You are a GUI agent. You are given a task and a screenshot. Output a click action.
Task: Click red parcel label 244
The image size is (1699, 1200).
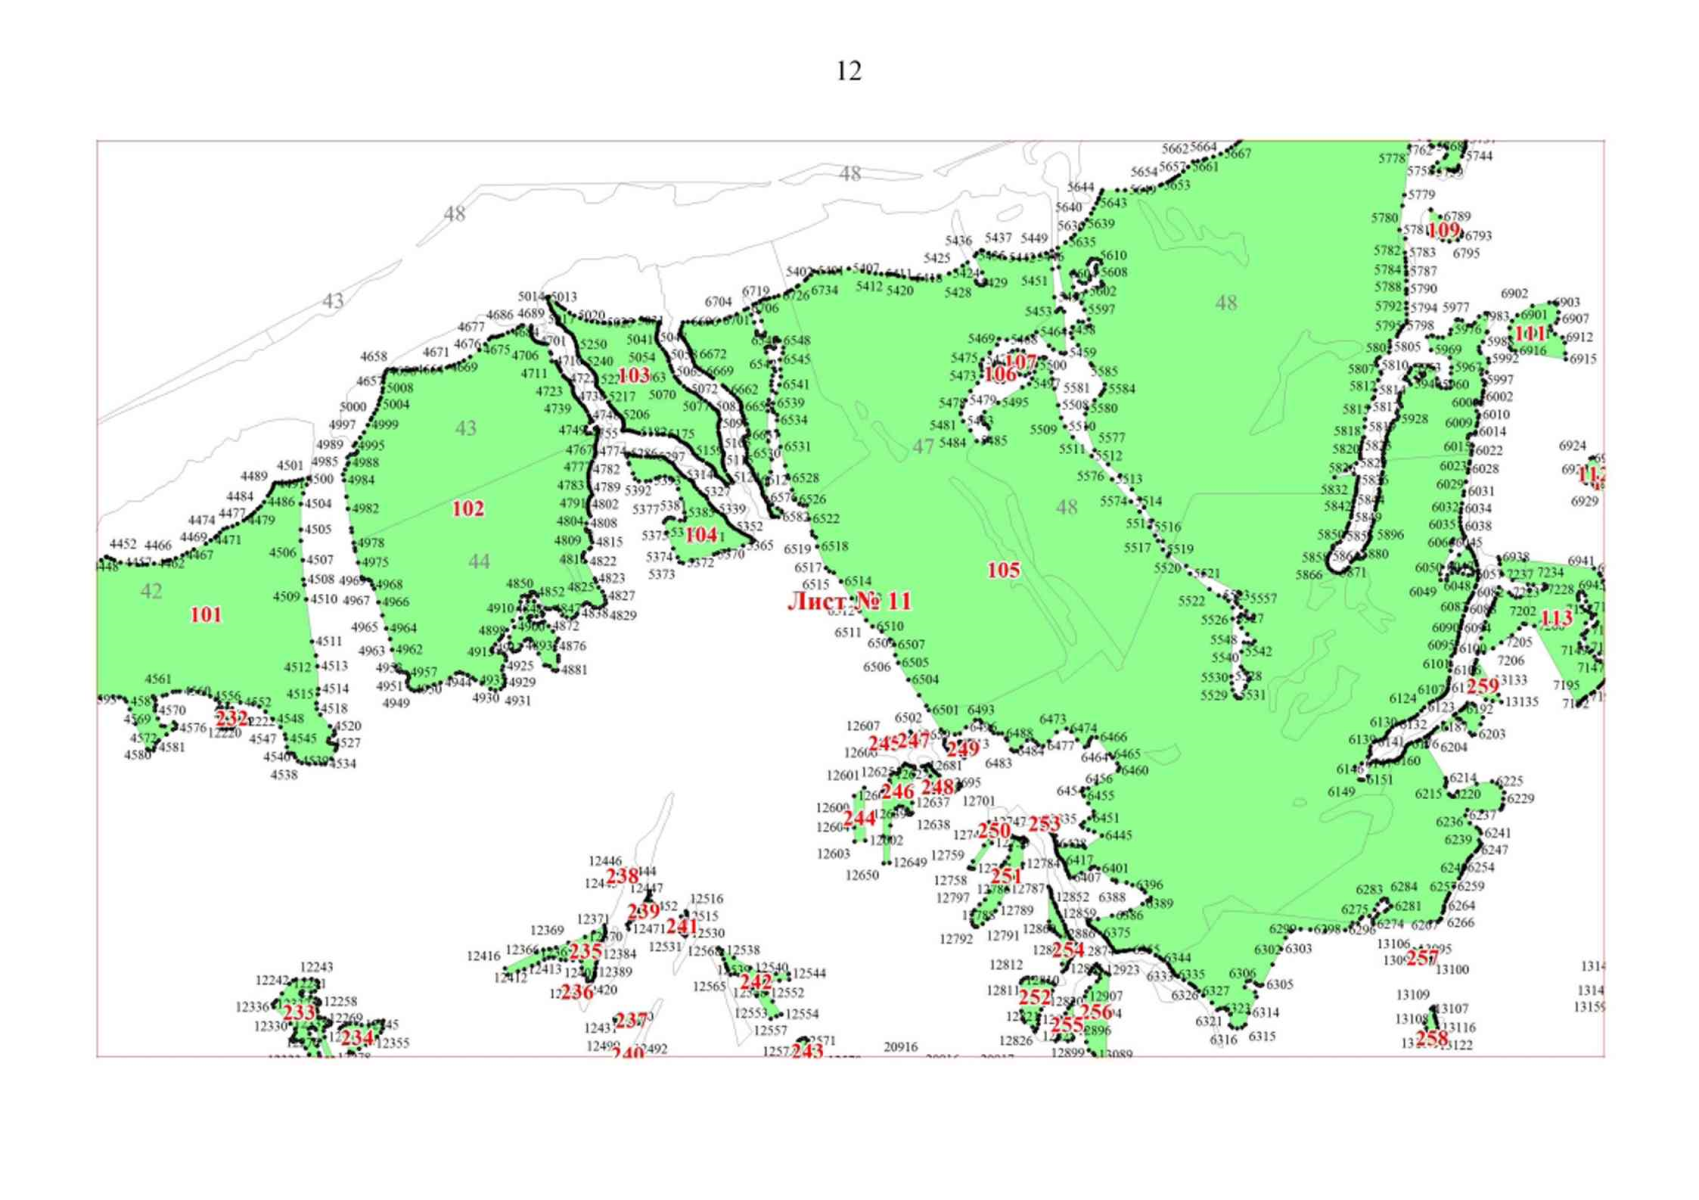point(859,819)
